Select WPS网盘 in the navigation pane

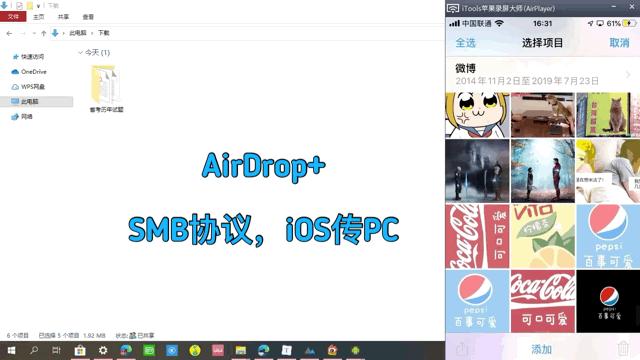pos(33,87)
